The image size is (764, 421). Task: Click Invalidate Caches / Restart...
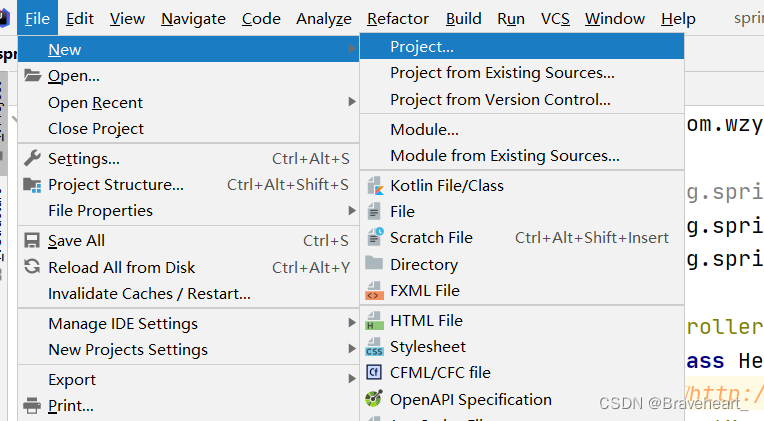tap(149, 294)
